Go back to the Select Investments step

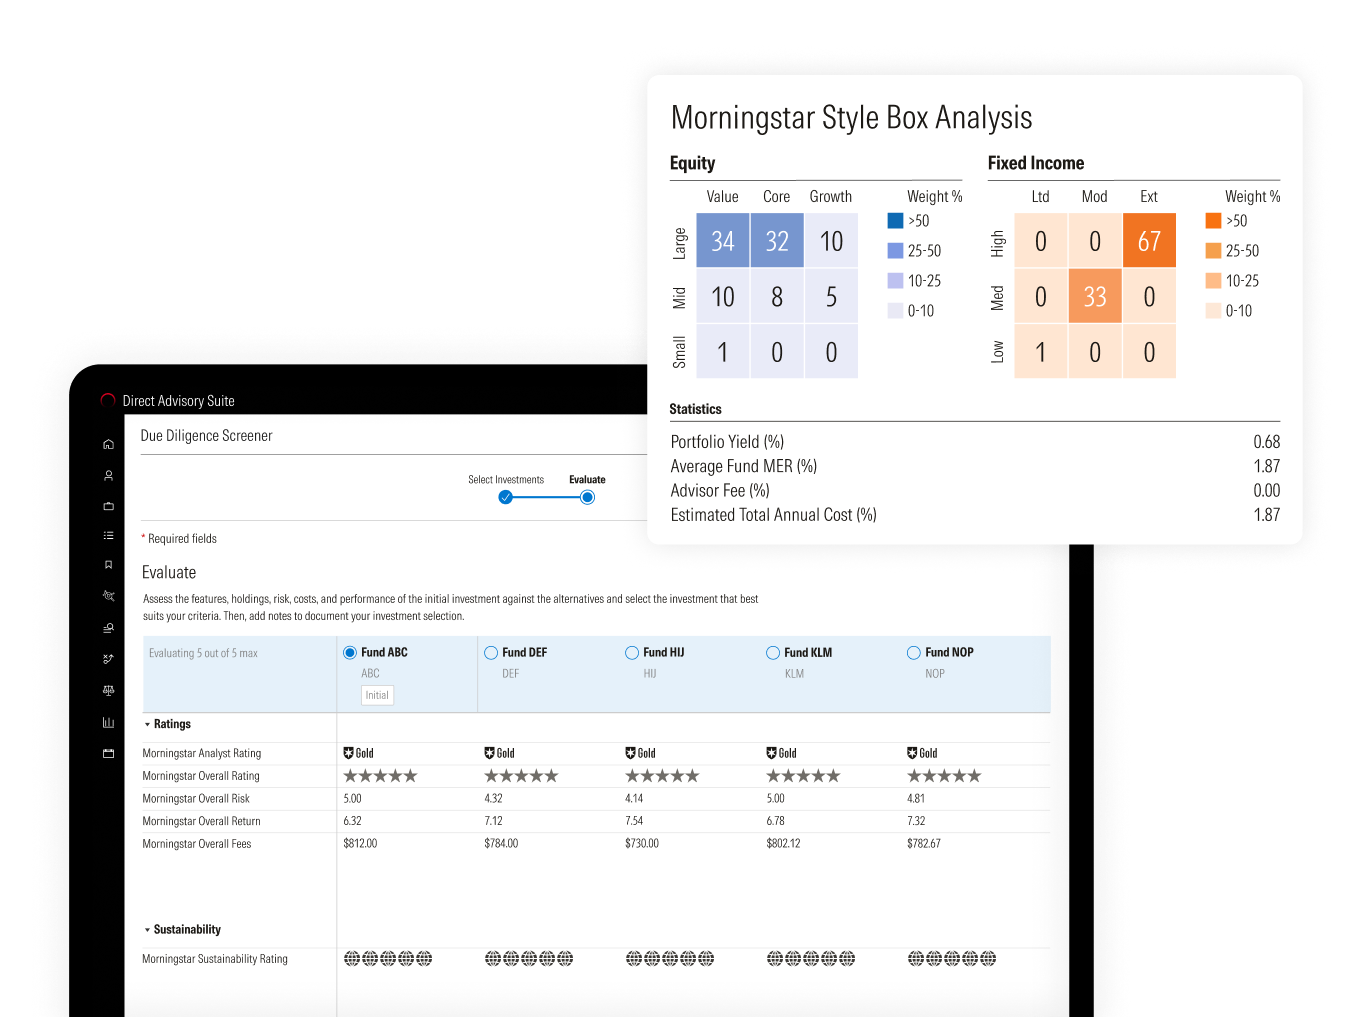(506, 497)
